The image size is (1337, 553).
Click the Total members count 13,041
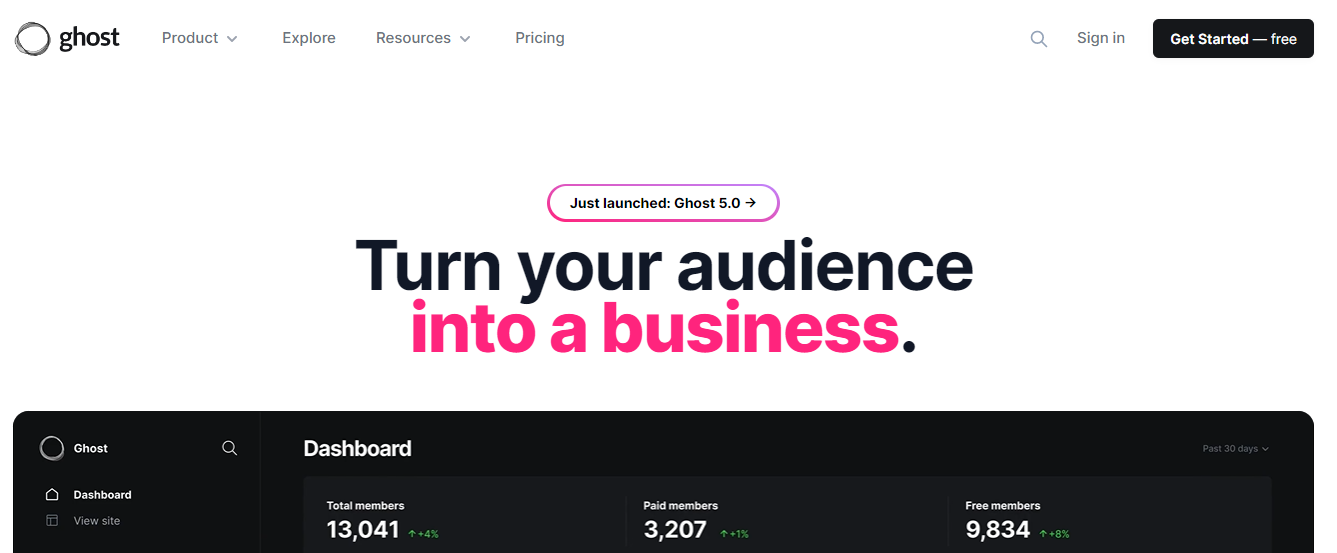tap(363, 530)
